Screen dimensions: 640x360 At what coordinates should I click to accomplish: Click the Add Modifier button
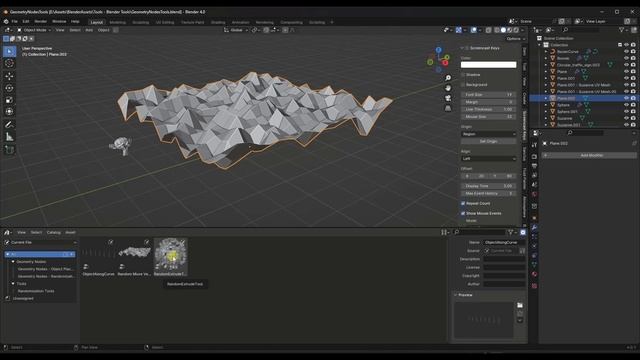click(589, 155)
